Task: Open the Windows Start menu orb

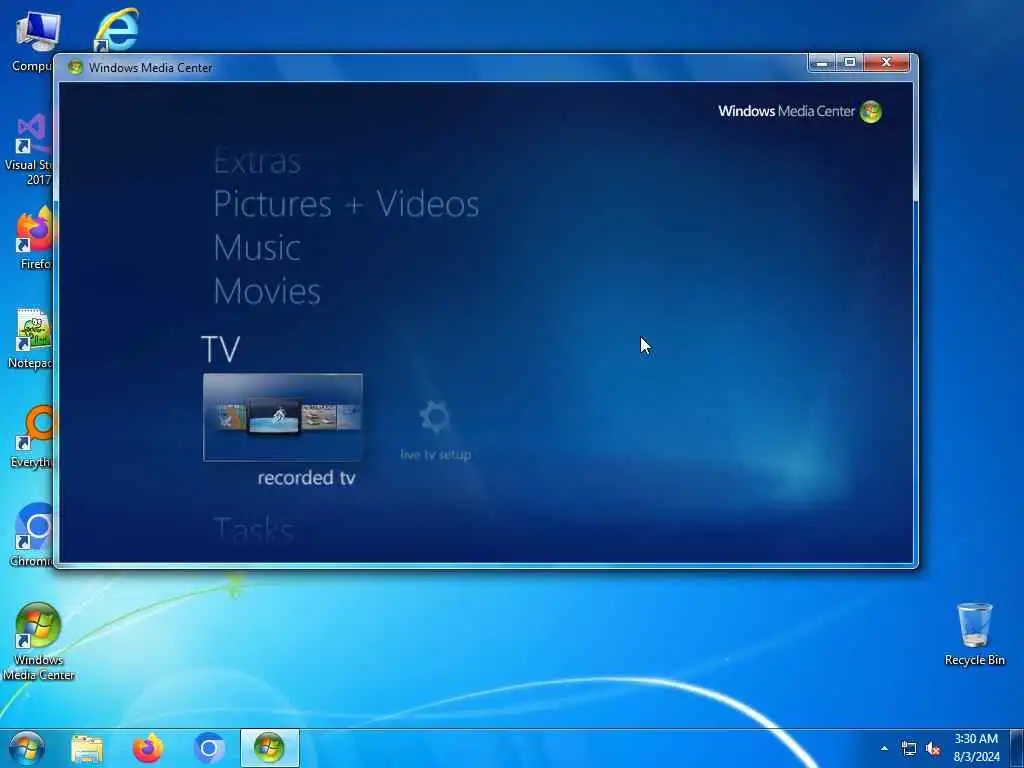Action: pos(27,748)
